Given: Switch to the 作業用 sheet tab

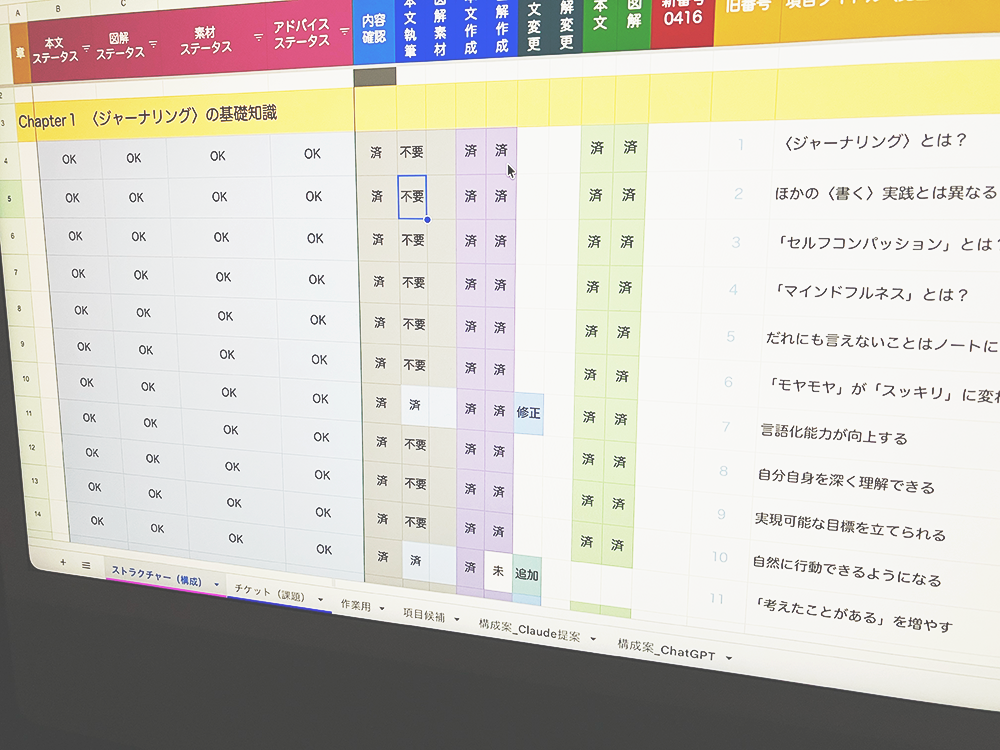Looking at the screenshot, I should [x=356, y=605].
